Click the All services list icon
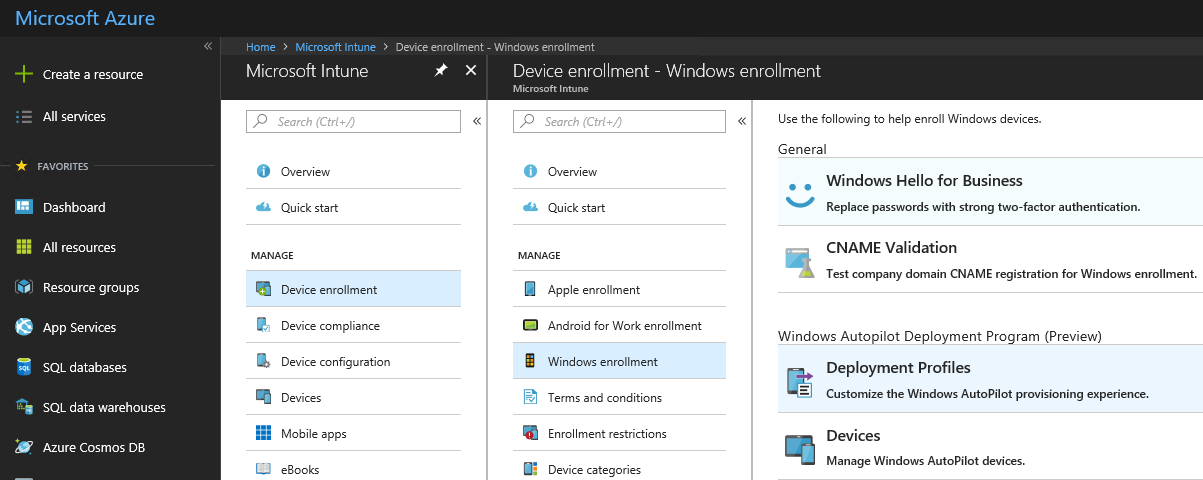The width and height of the screenshot is (1203, 480). [x=24, y=117]
